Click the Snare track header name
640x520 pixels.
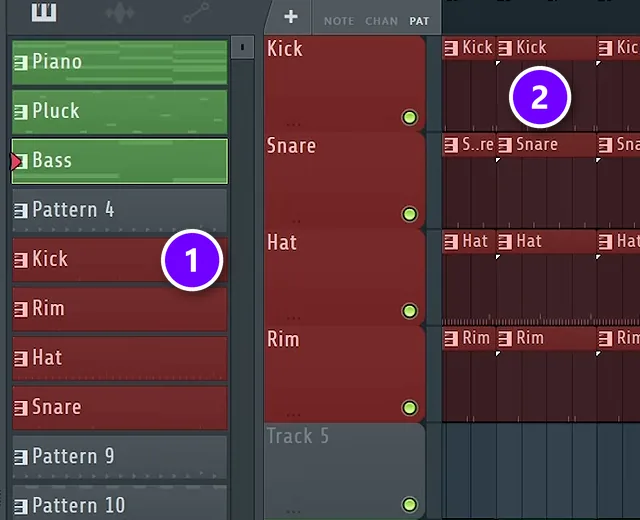pos(291,146)
